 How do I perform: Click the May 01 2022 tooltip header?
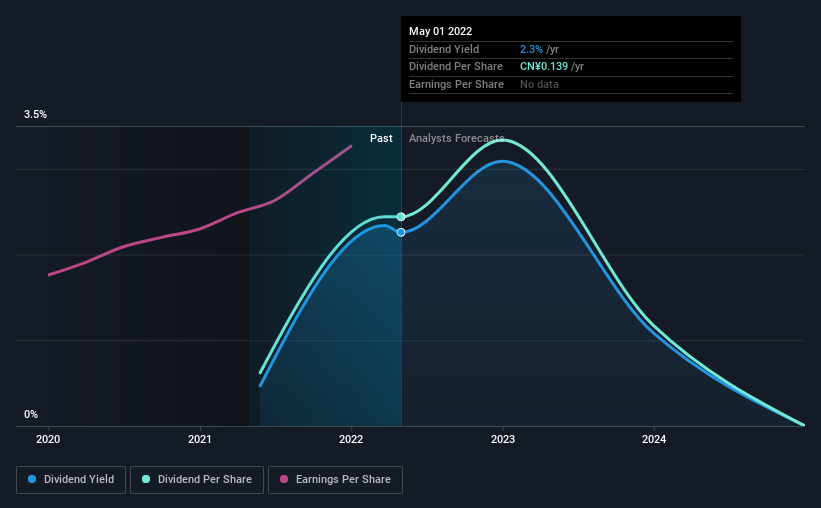click(x=440, y=31)
